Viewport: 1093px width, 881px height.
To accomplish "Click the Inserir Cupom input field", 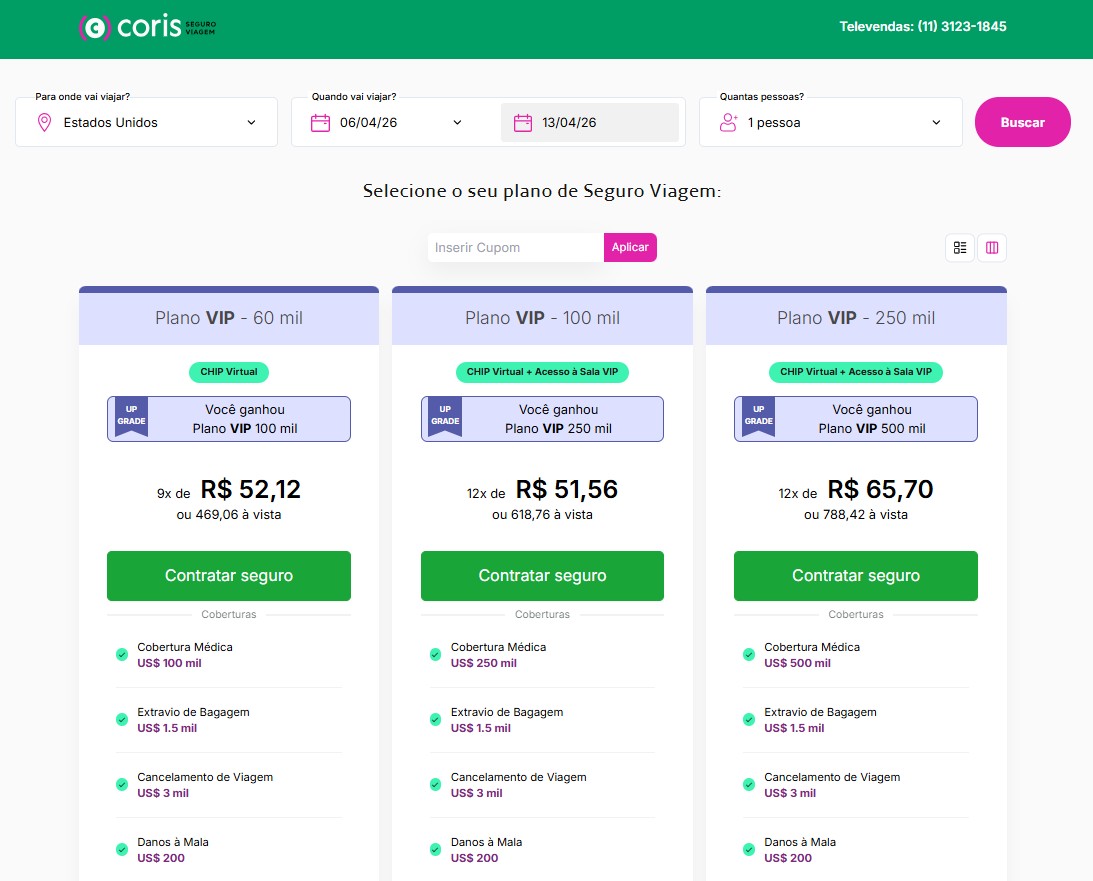I will point(515,247).
